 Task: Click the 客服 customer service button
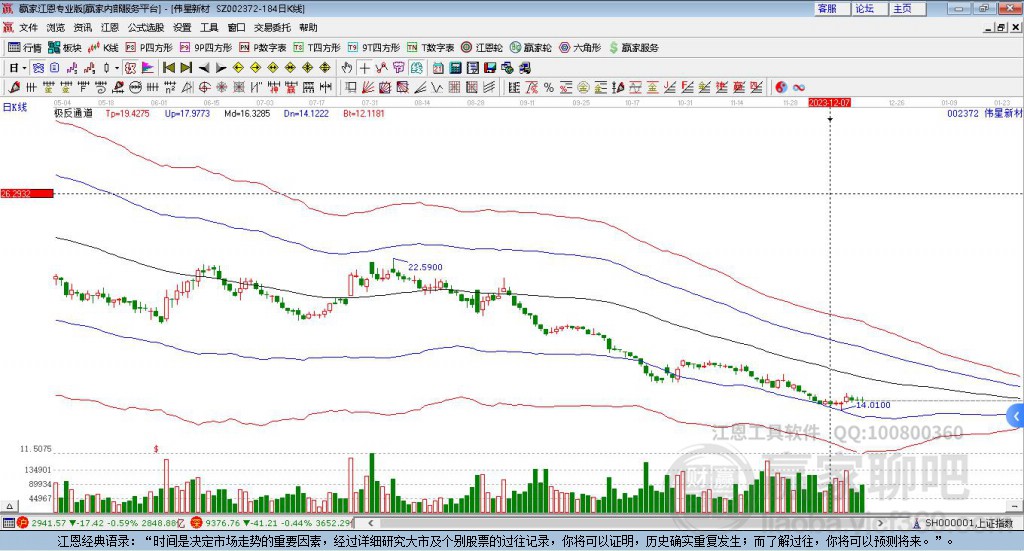(827, 8)
